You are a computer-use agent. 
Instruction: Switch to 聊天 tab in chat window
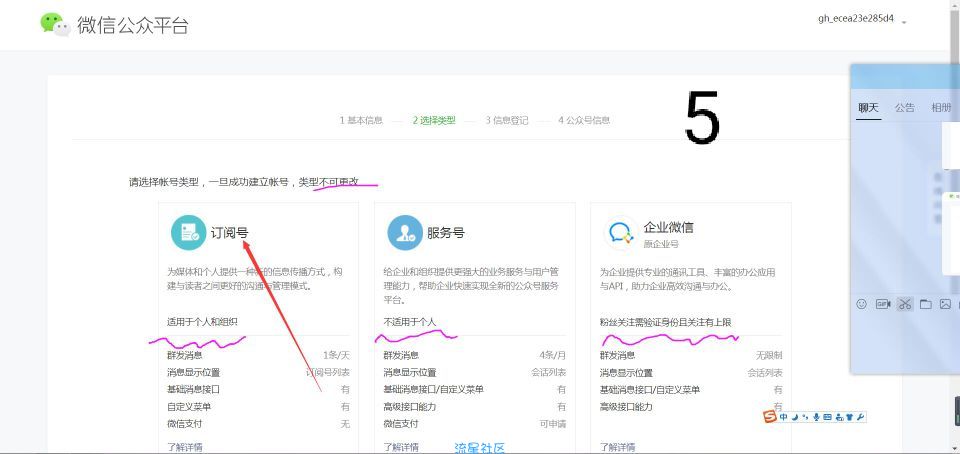coord(868,108)
